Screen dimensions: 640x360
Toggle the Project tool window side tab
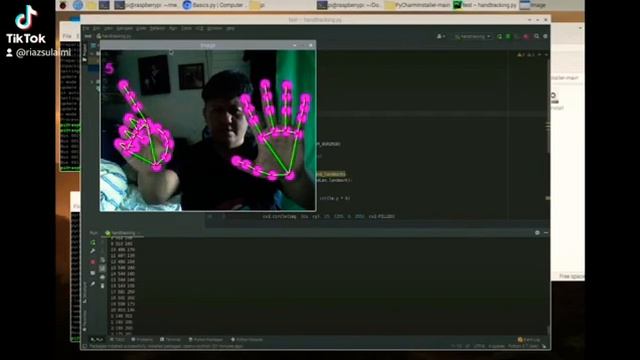[85, 52]
